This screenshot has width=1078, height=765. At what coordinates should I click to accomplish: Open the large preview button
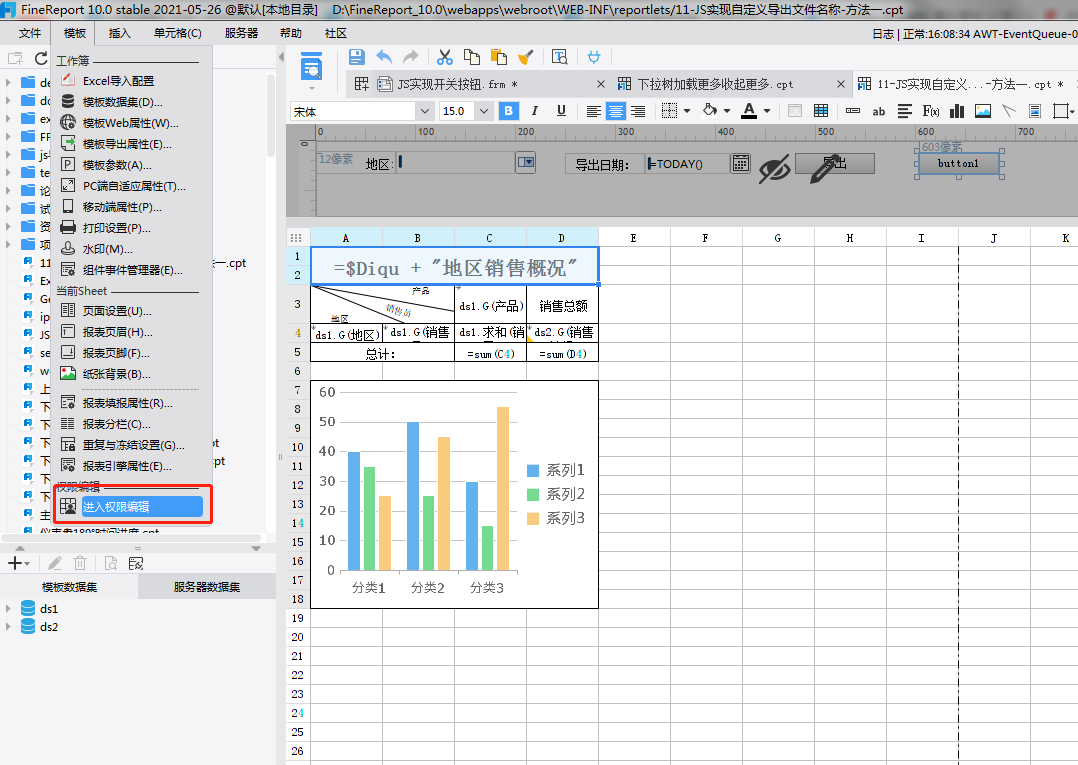click(311, 67)
